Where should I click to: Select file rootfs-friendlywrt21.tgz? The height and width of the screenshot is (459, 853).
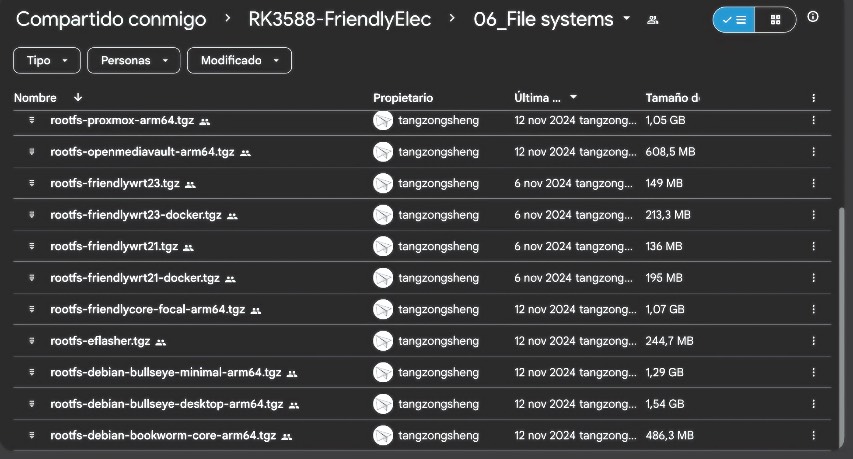(114, 246)
